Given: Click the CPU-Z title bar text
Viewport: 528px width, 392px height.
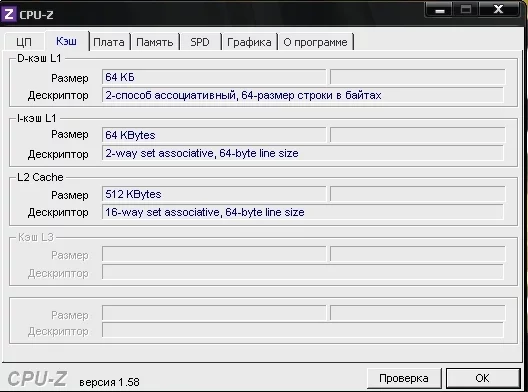Looking at the screenshot, I should 36,15.
